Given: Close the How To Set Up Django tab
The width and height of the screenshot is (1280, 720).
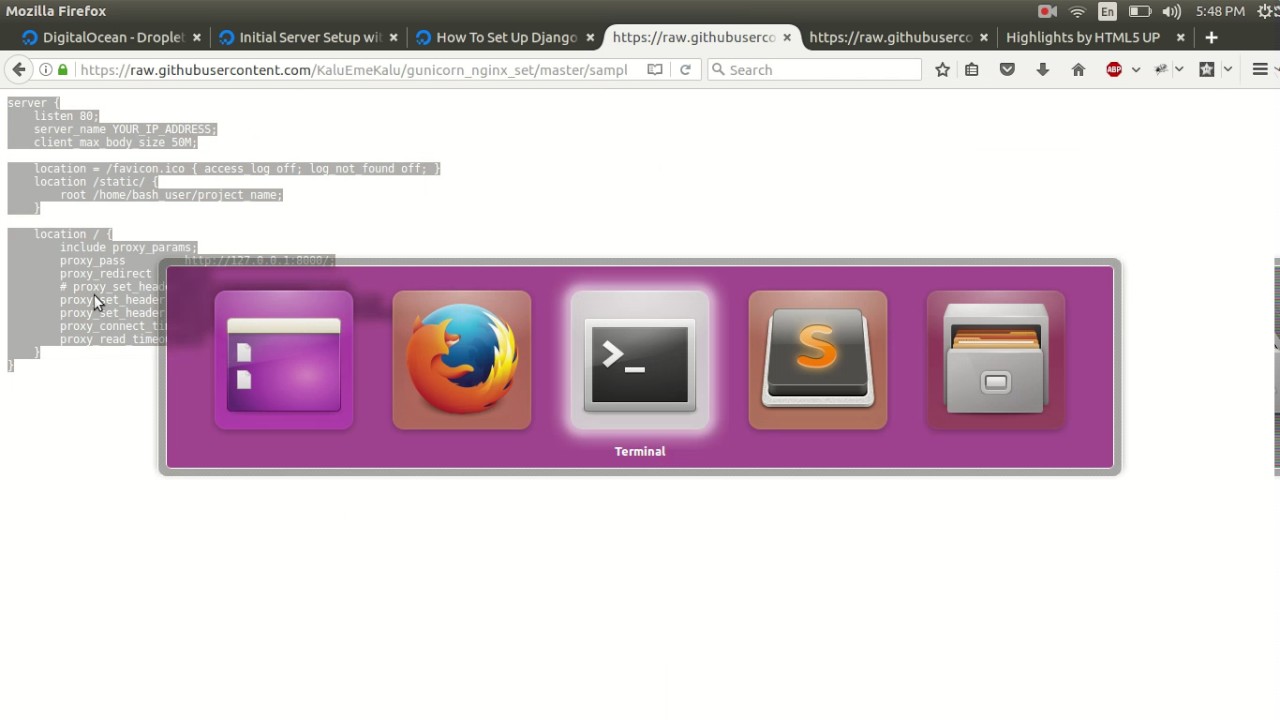Looking at the screenshot, I should (x=590, y=37).
